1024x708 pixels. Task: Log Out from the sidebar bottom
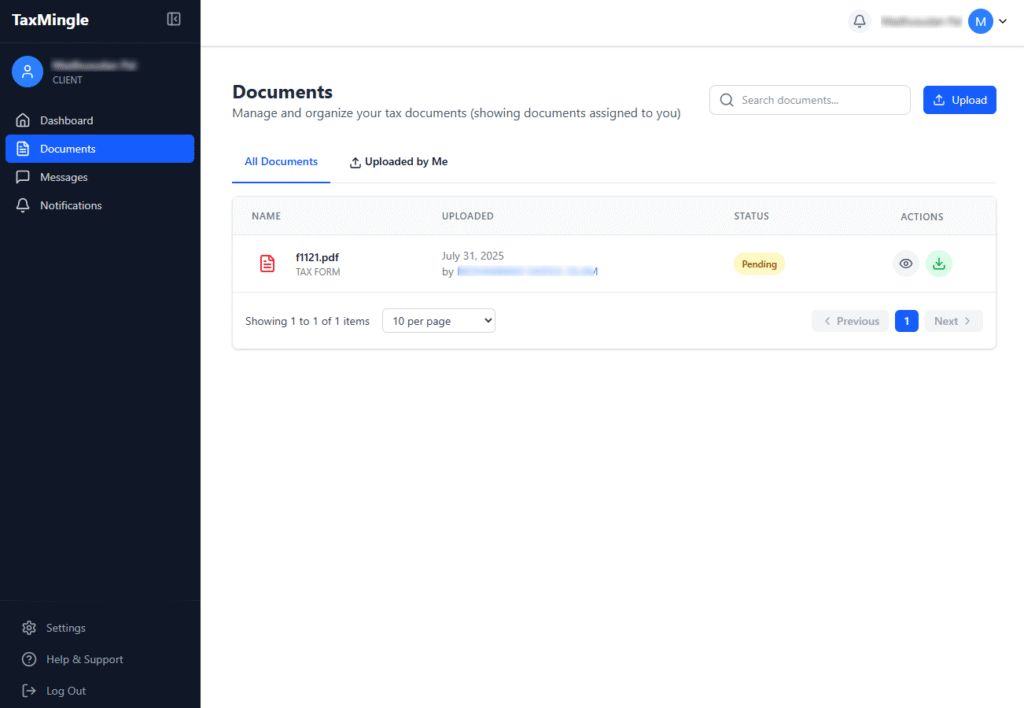65,691
